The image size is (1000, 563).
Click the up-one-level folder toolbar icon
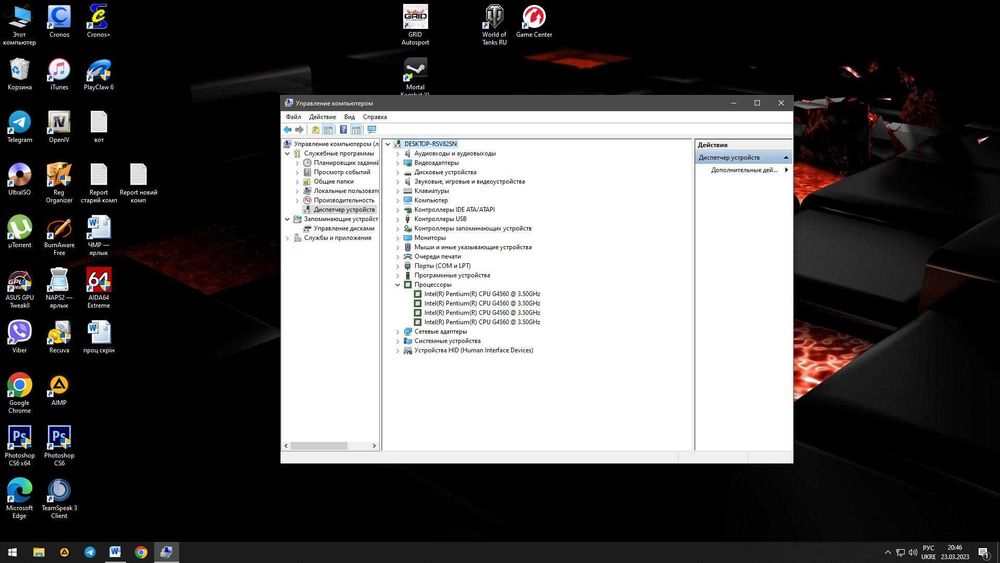[315, 130]
